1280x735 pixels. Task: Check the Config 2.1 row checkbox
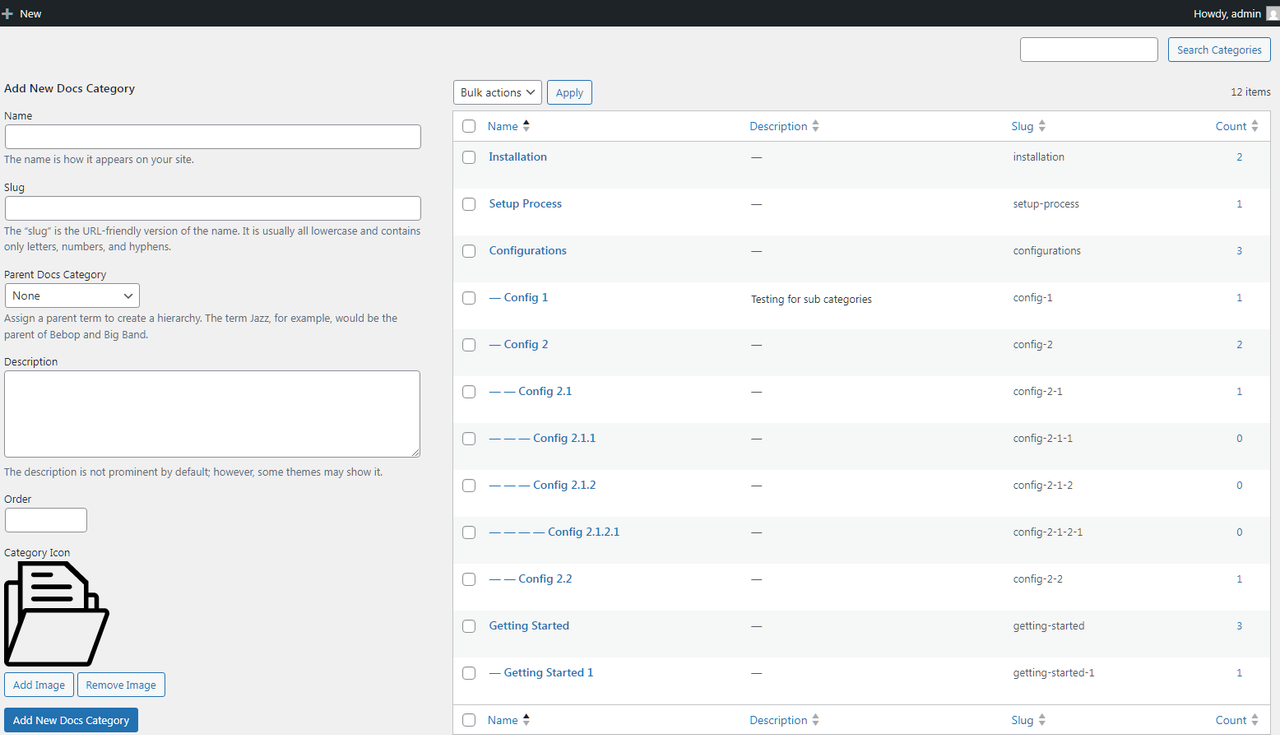468,391
